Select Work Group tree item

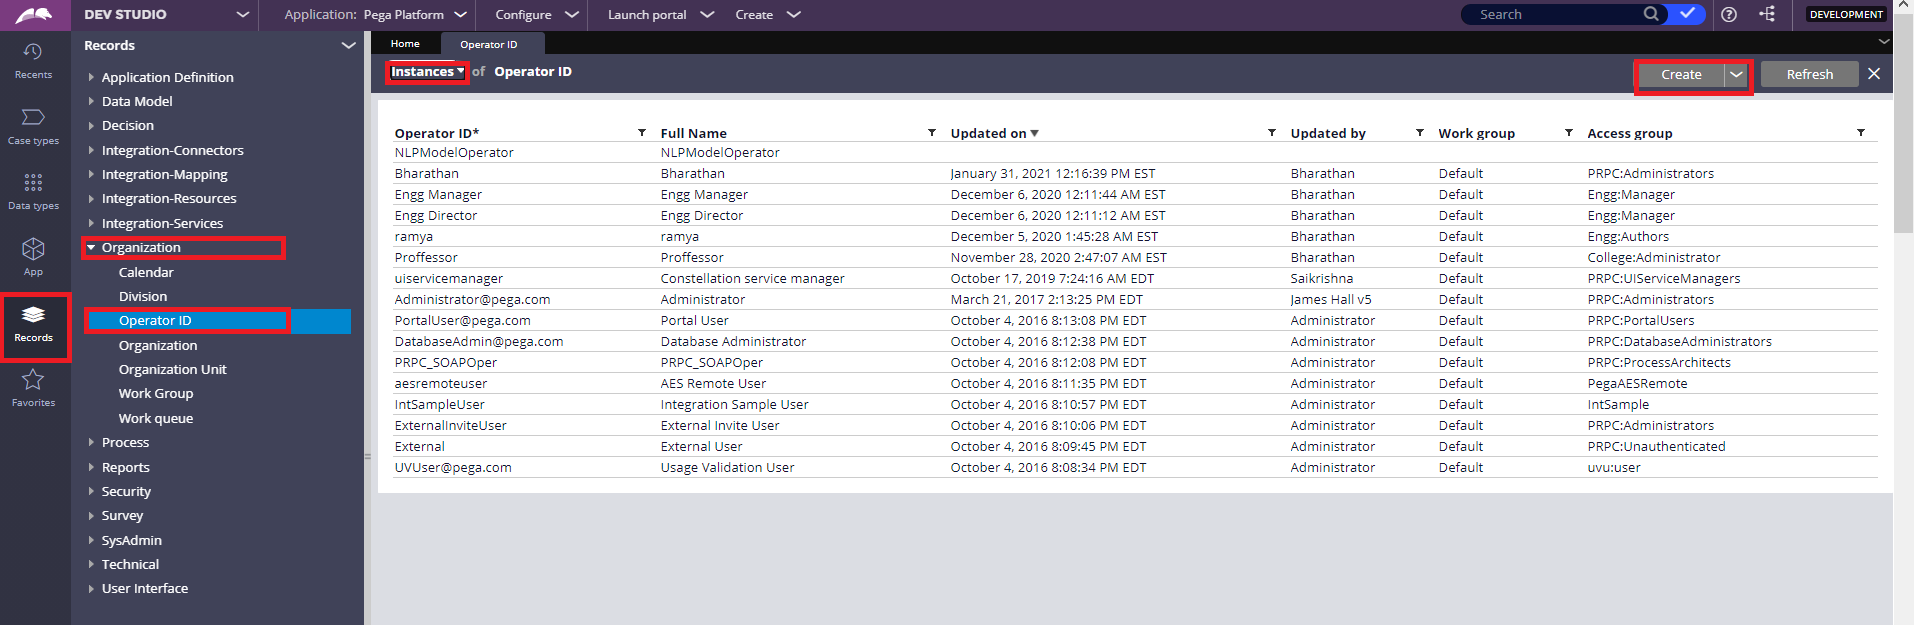coord(156,393)
